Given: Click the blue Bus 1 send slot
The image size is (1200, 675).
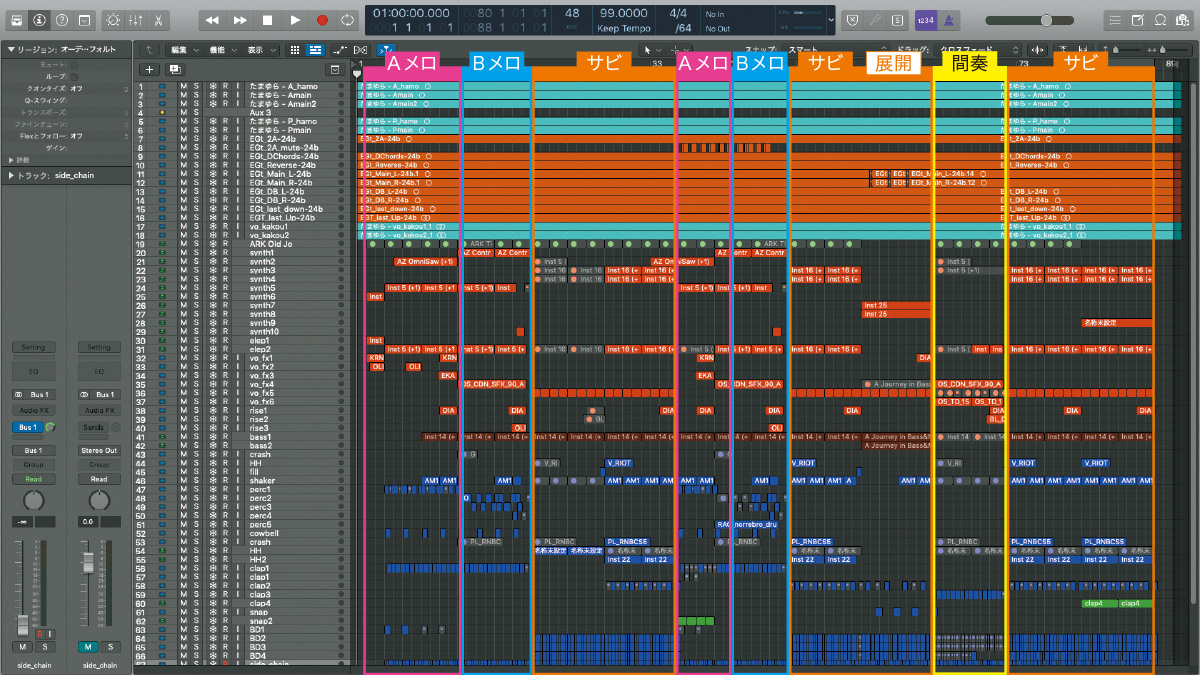Looking at the screenshot, I should (27, 428).
